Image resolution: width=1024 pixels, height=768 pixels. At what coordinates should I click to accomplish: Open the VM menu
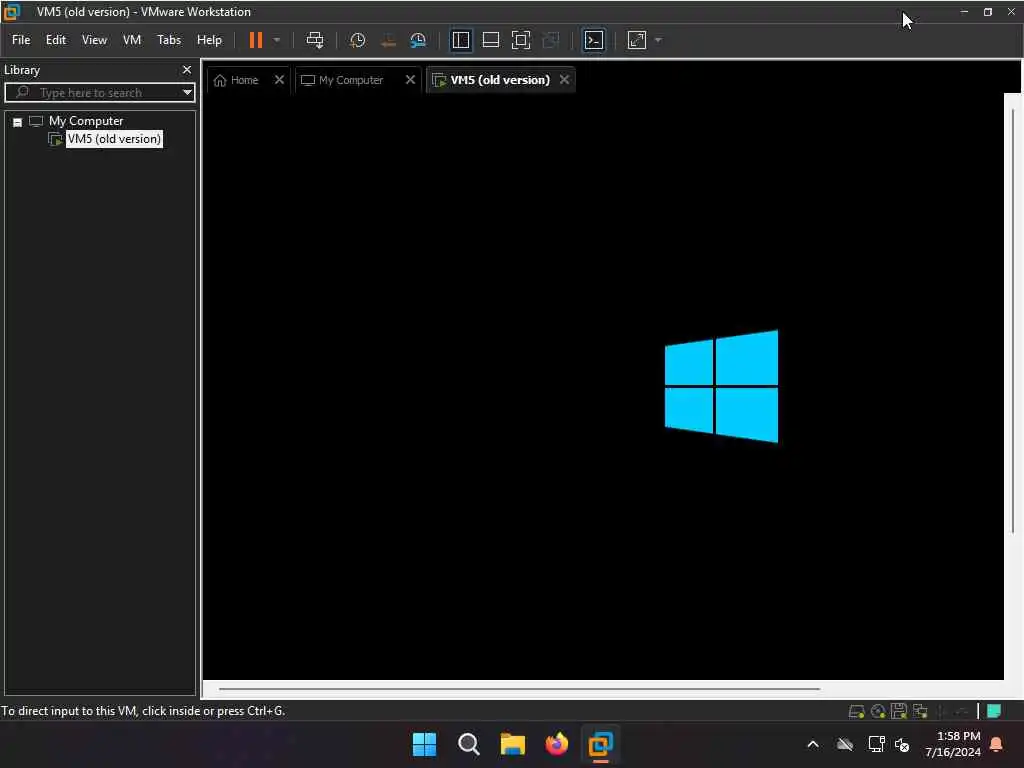coord(132,40)
